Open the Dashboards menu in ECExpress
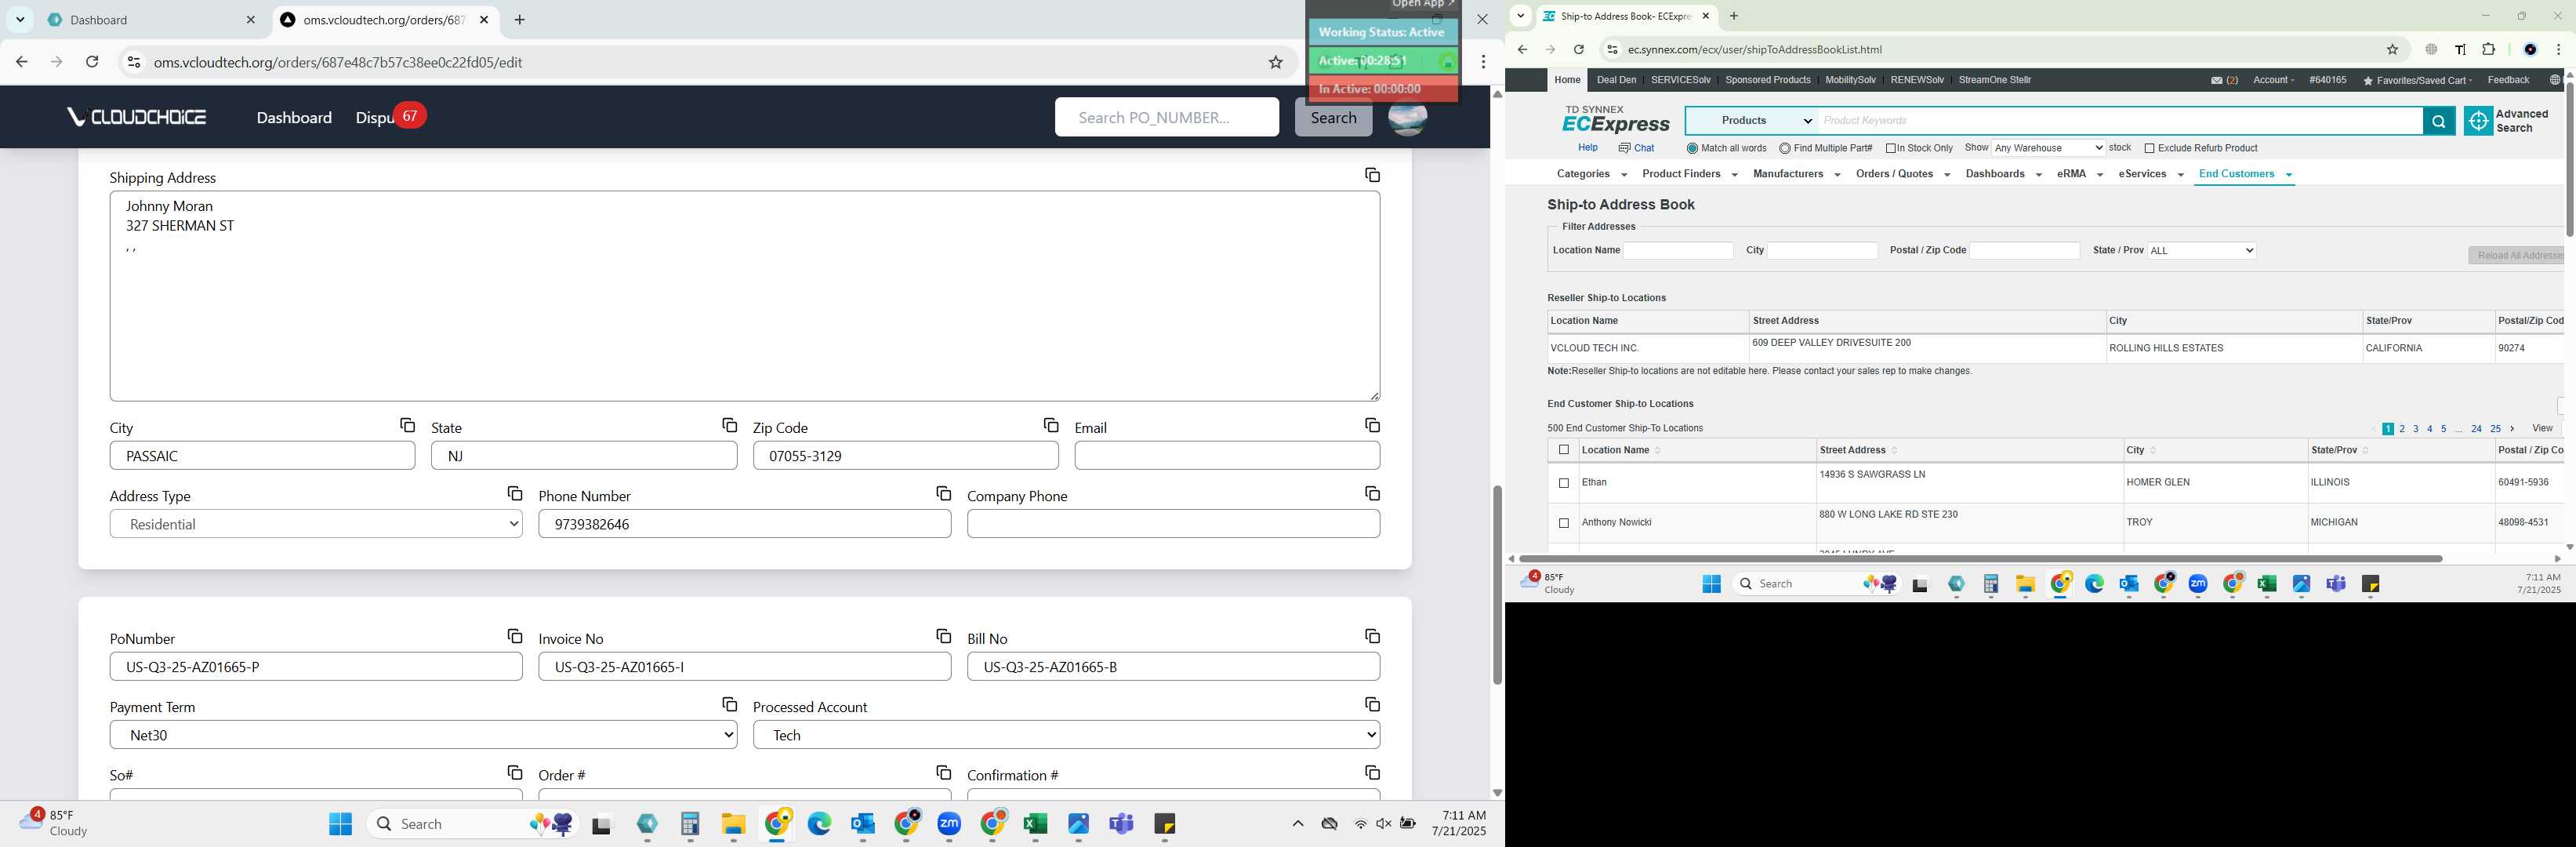Image resolution: width=2576 pixels, height=847 pixels. pos(2003,174)
